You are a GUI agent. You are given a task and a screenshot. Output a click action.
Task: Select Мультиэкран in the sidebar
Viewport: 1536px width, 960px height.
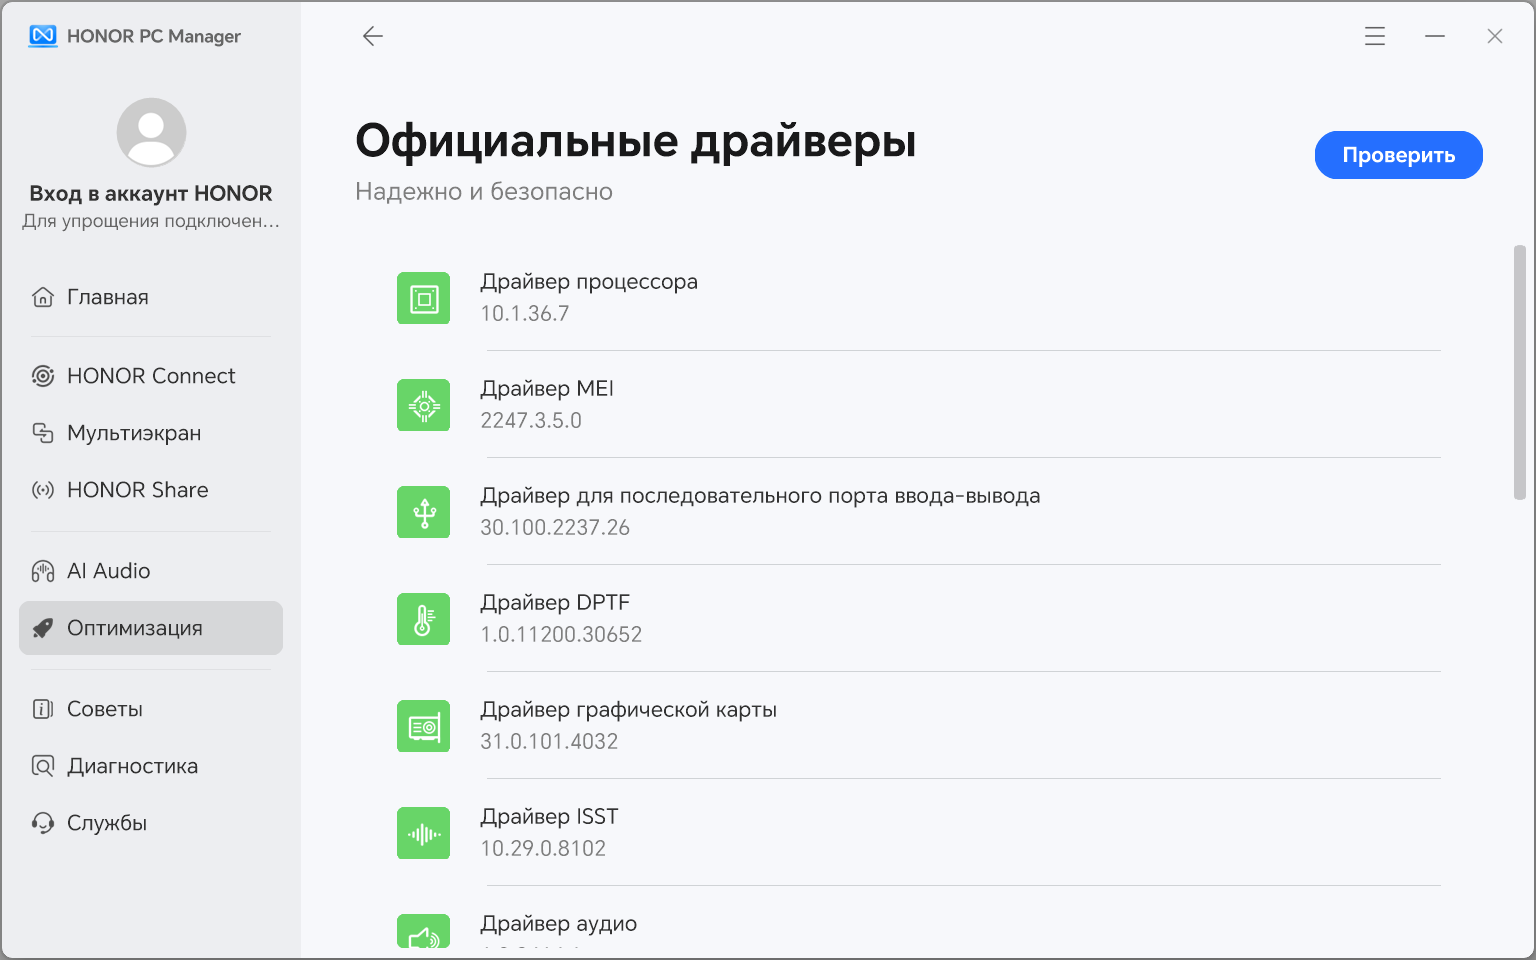click(134, 433)
